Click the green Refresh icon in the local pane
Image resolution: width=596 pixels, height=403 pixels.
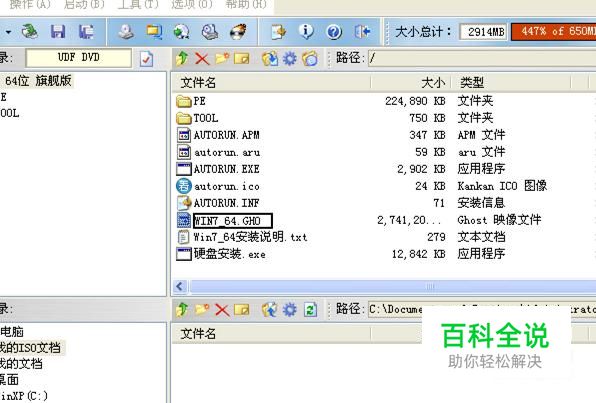310,310
